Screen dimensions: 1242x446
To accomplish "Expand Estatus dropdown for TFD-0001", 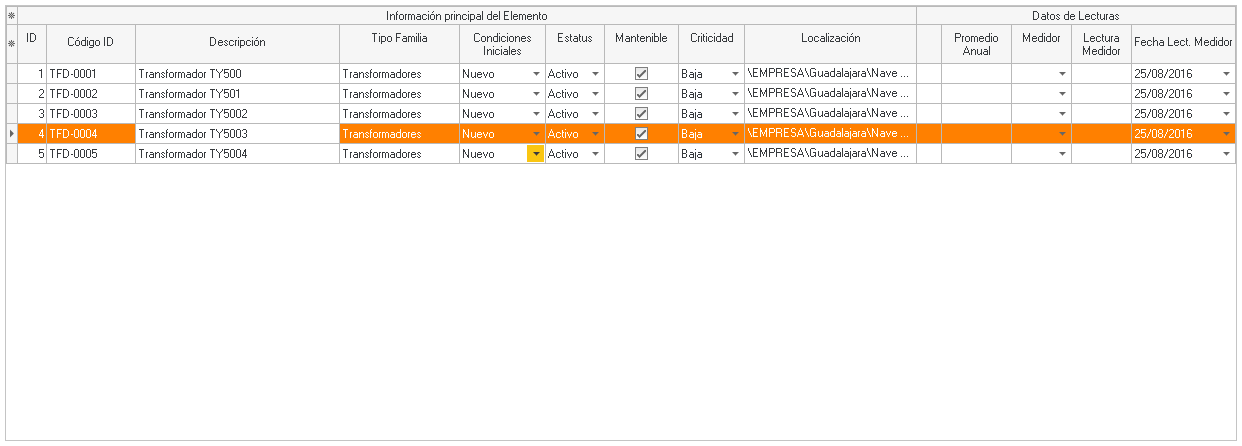I will point(595,74).
